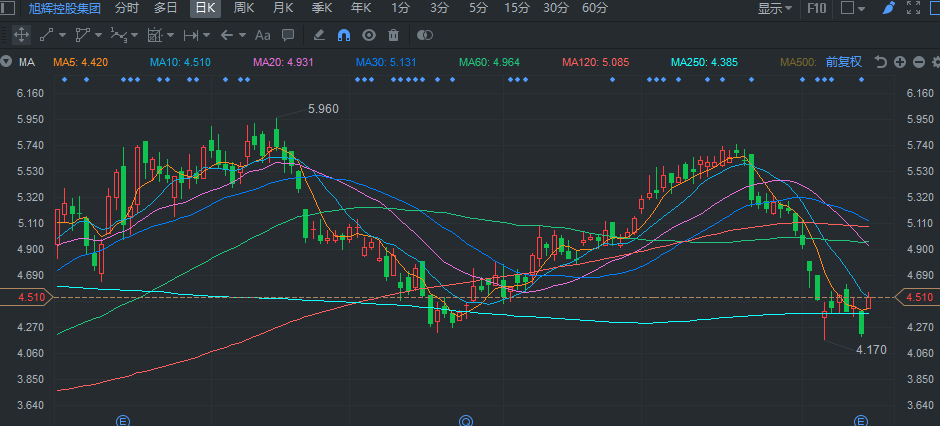Open F10 company info
940x426 pixels.
pyautogui.click(x=817, y=8)
